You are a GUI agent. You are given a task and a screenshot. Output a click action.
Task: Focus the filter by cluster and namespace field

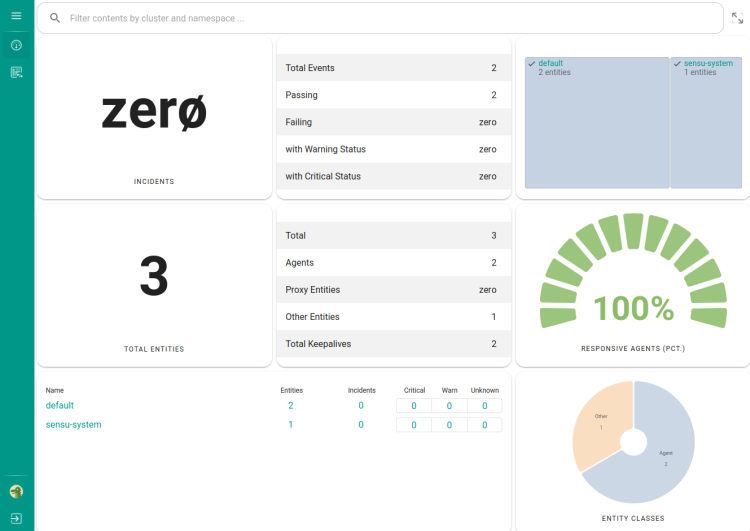pyautogui.click(x=380, y=18)
